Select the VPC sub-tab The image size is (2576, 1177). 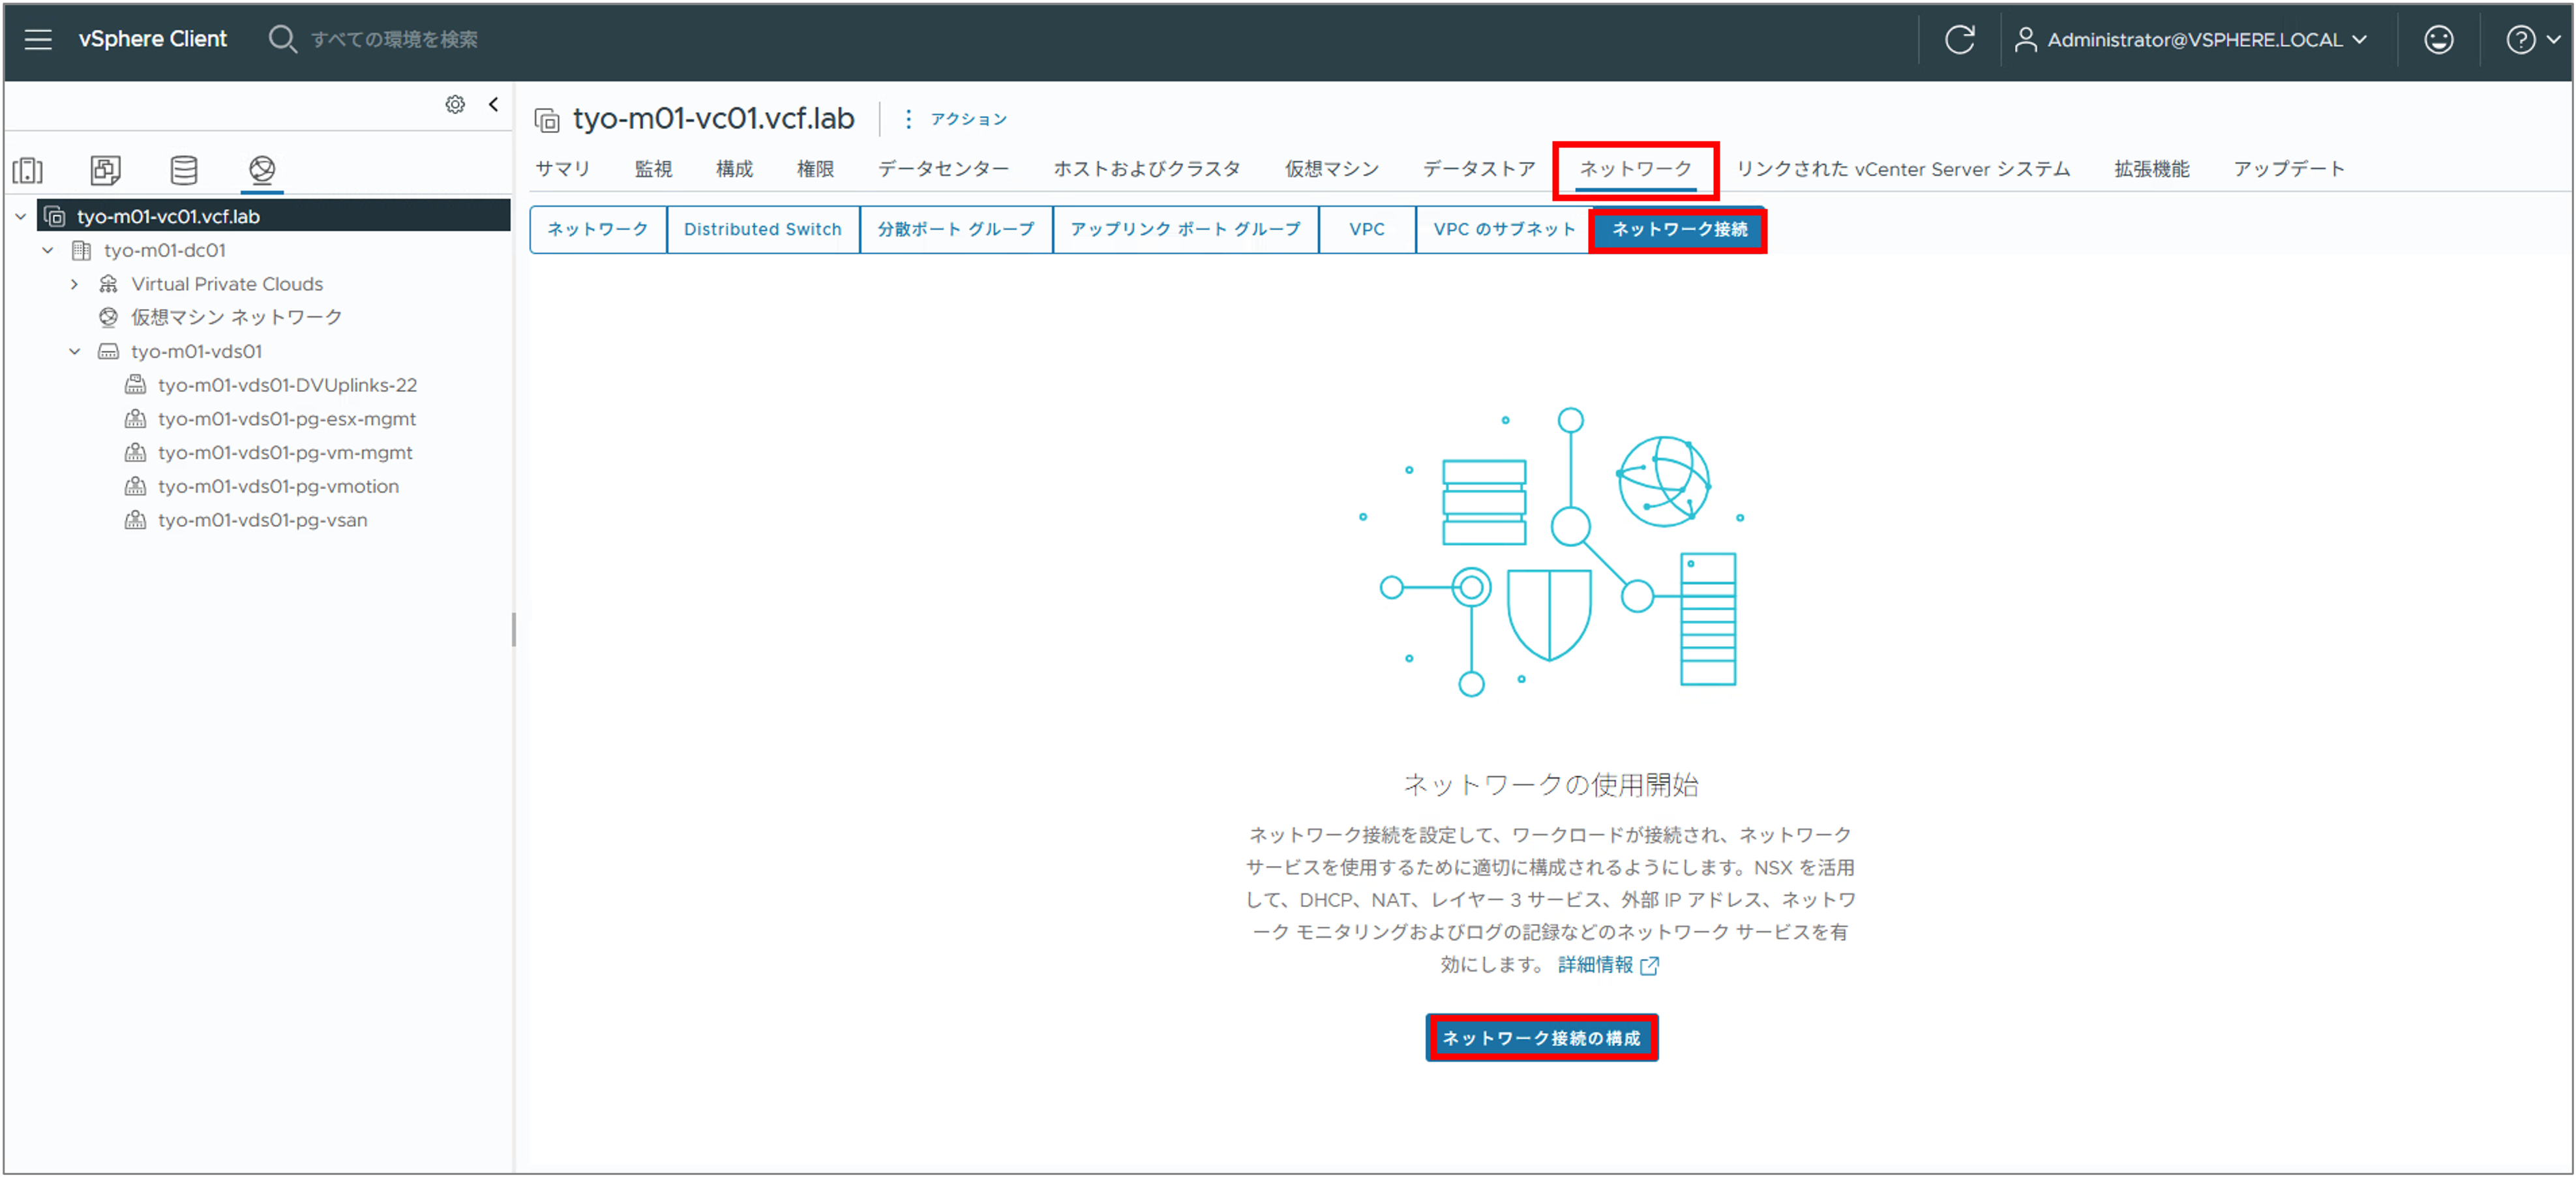click(x=1366, y=229)
